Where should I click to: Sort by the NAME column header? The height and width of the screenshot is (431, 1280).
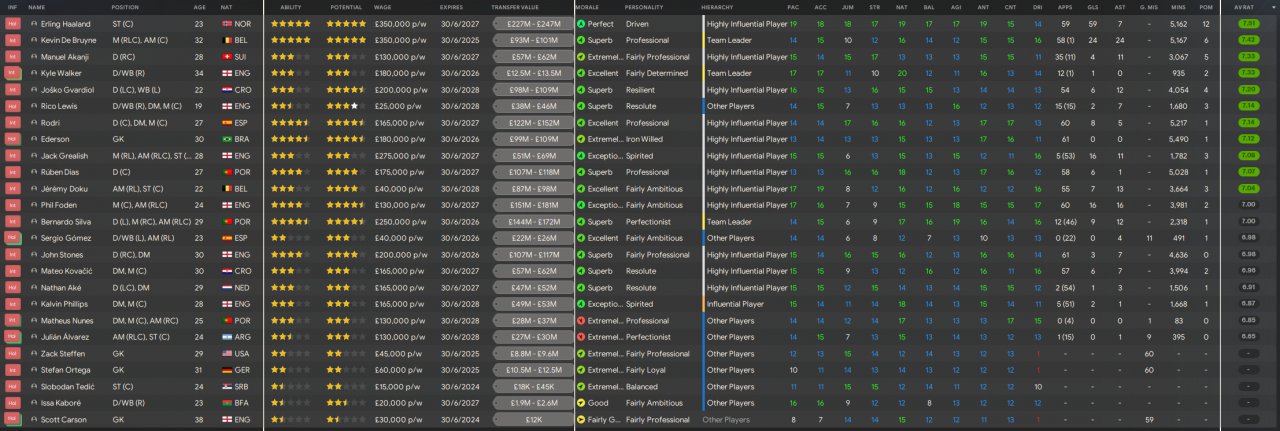[x=37, y=7]
